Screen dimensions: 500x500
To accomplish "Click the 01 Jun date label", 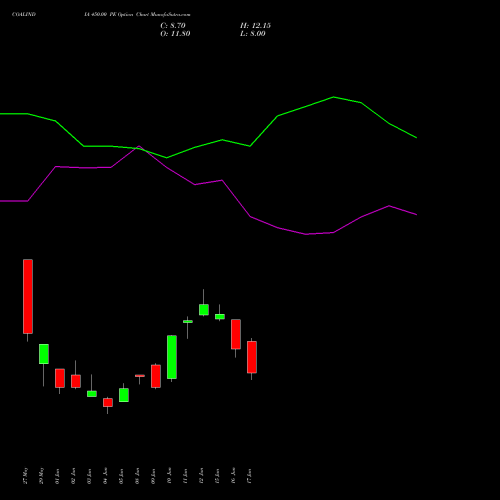I will pos(58,476).
